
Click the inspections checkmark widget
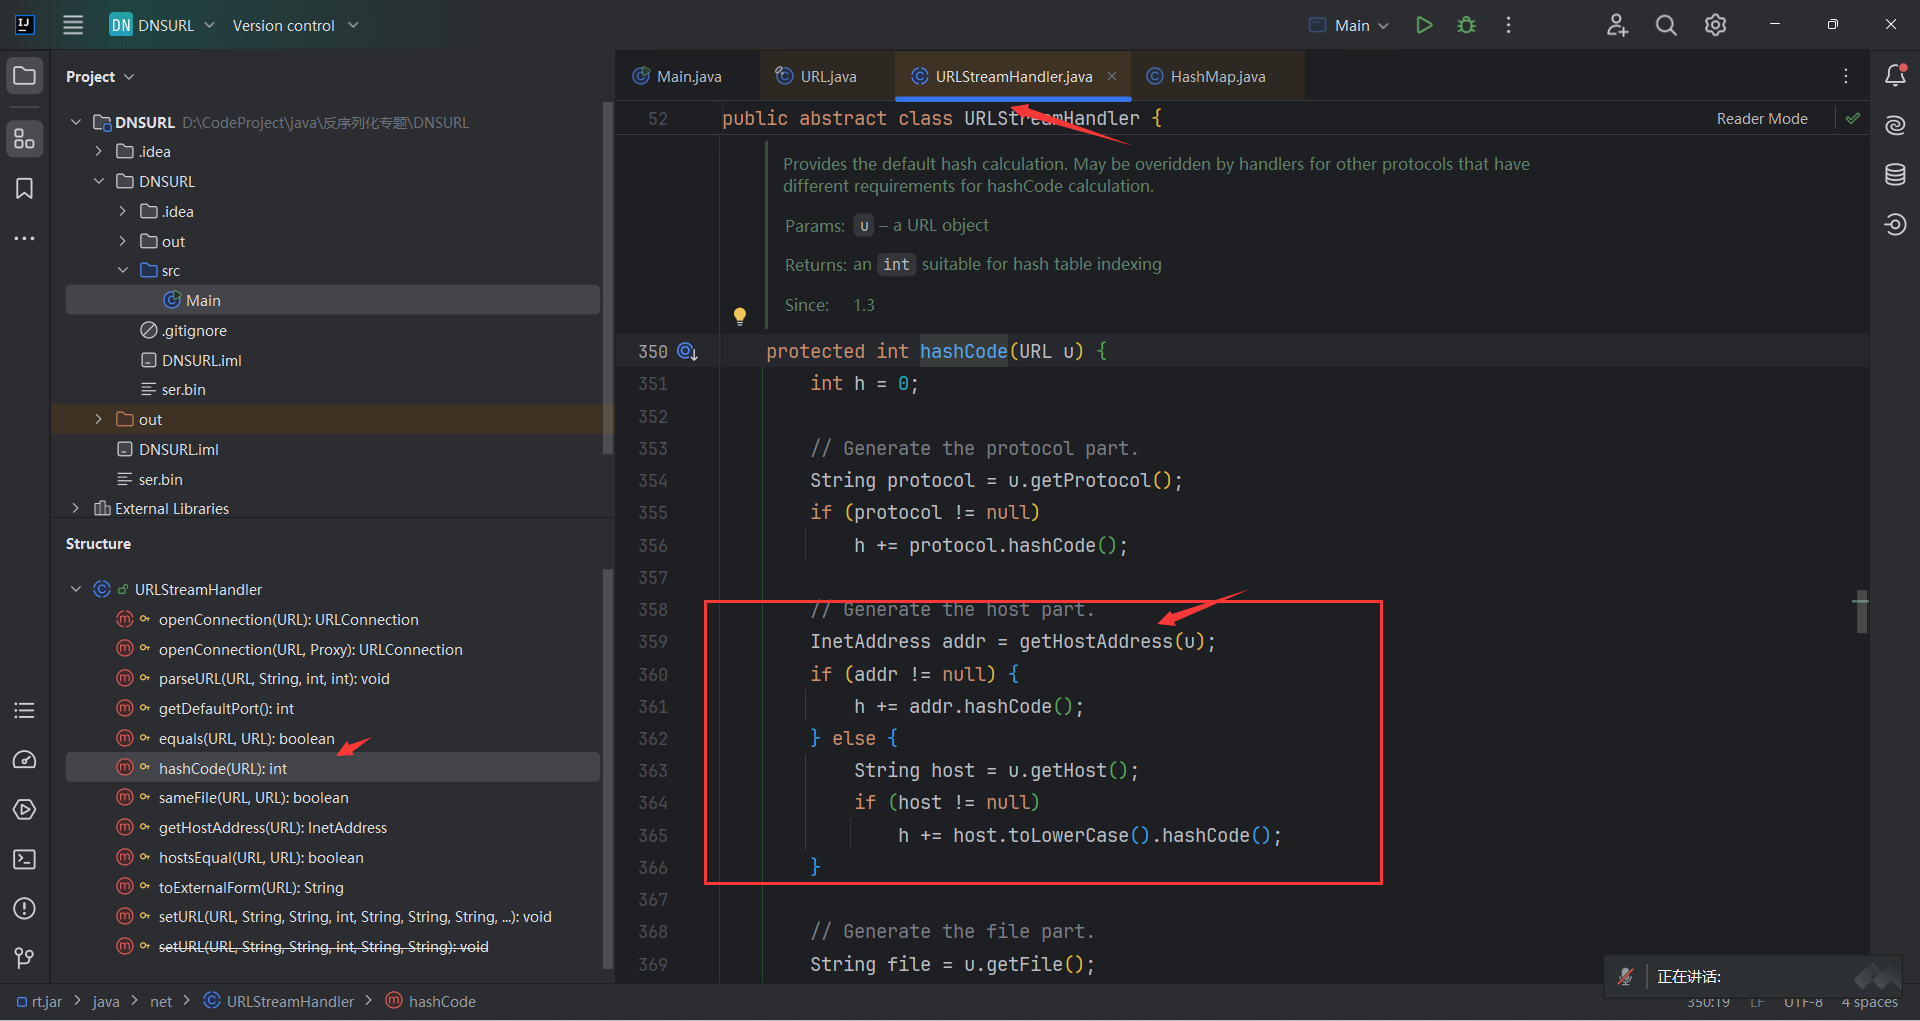1853,118
